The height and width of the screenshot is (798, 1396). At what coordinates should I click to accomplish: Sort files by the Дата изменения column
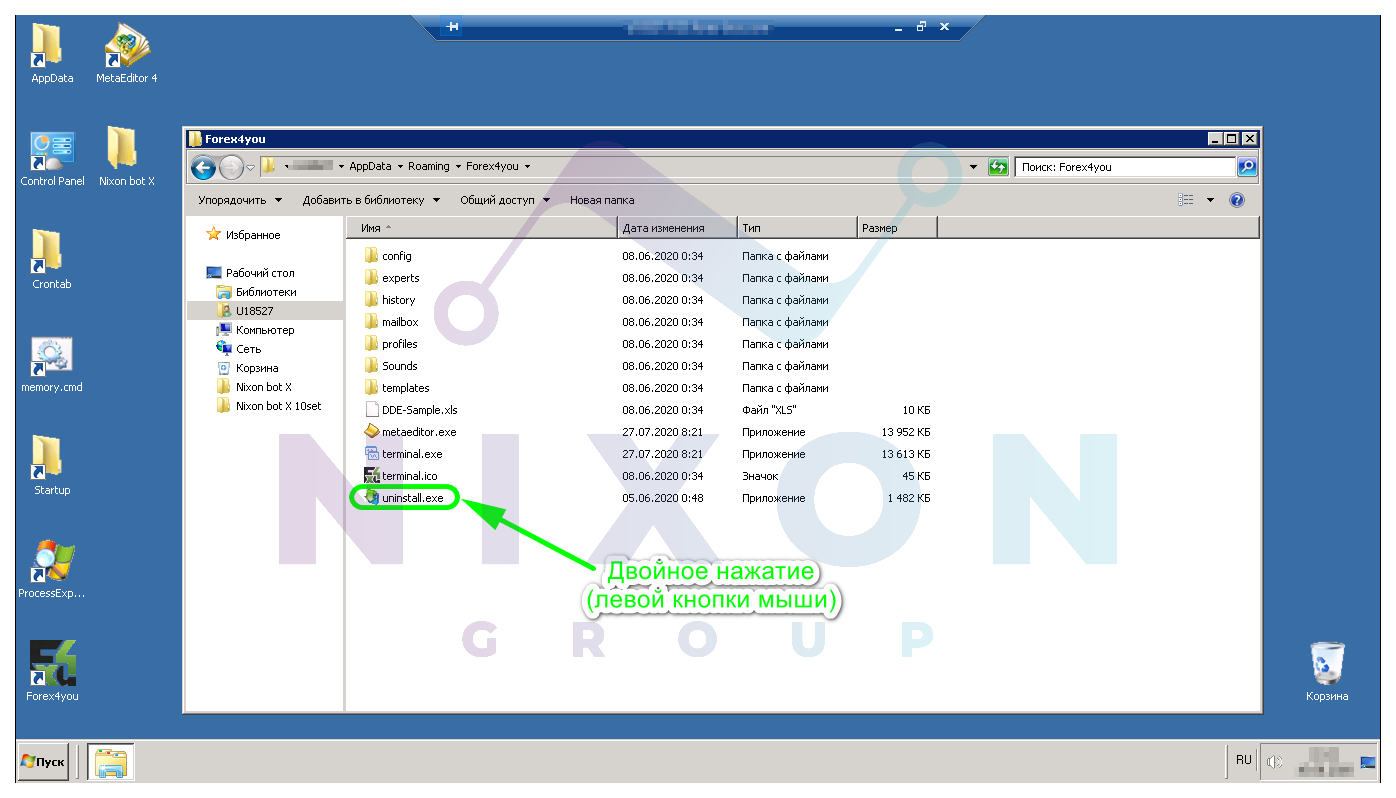click(678, 228)
